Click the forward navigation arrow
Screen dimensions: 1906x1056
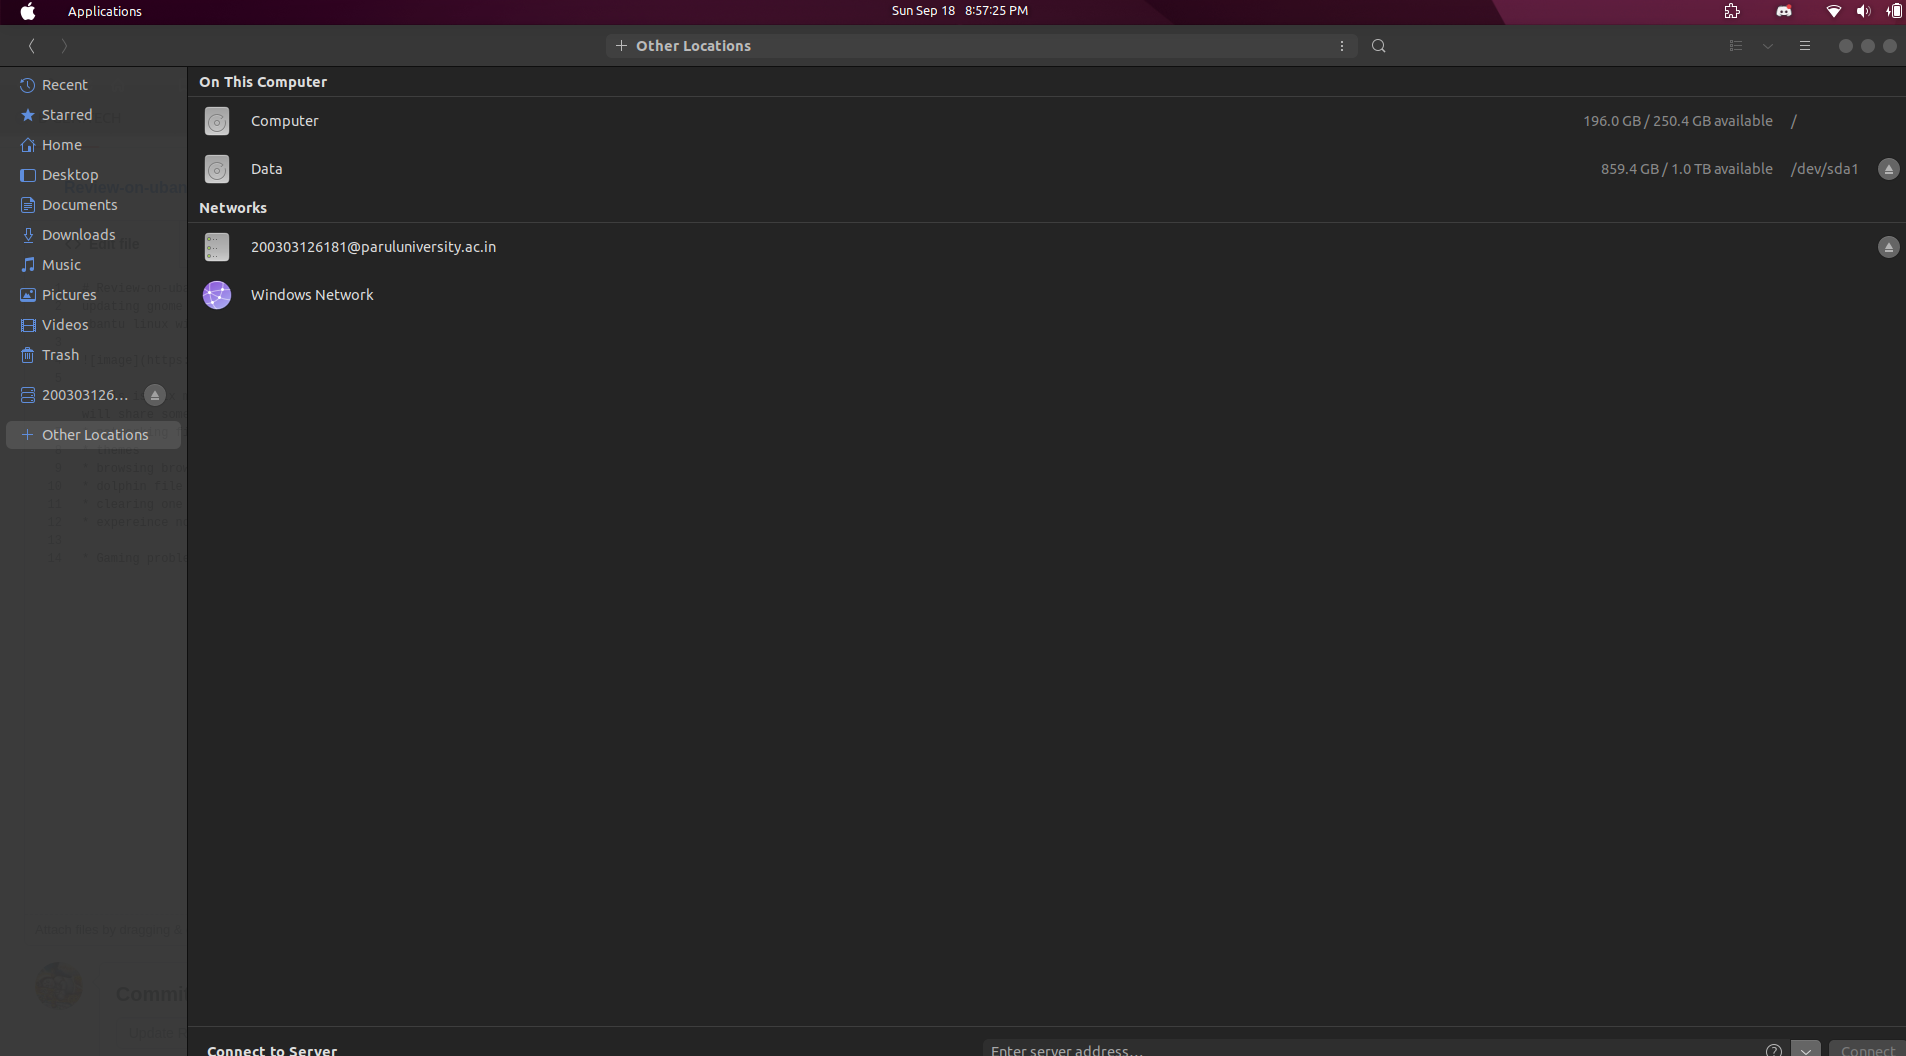tap(62, 46)
